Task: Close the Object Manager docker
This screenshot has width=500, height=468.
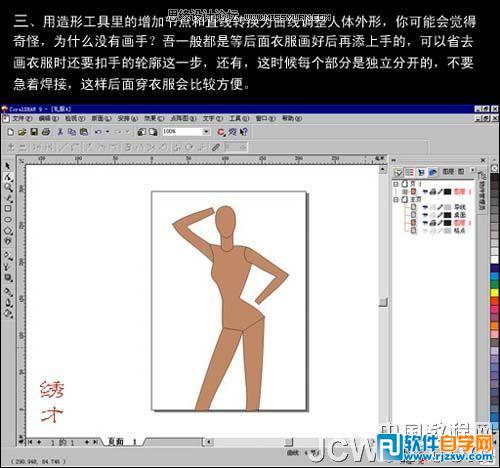Action: point(483,160)
